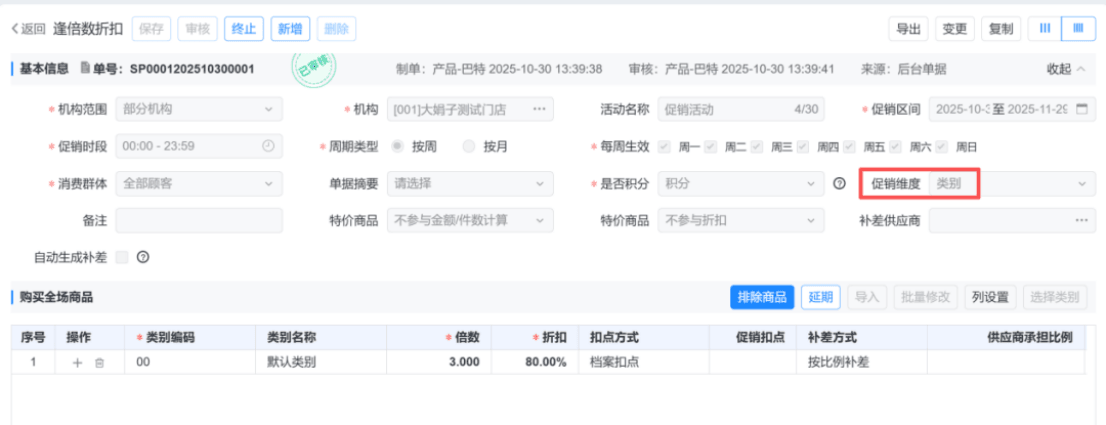
Task: Toggle the 周日 checkbox
Action: click(940, 146)
